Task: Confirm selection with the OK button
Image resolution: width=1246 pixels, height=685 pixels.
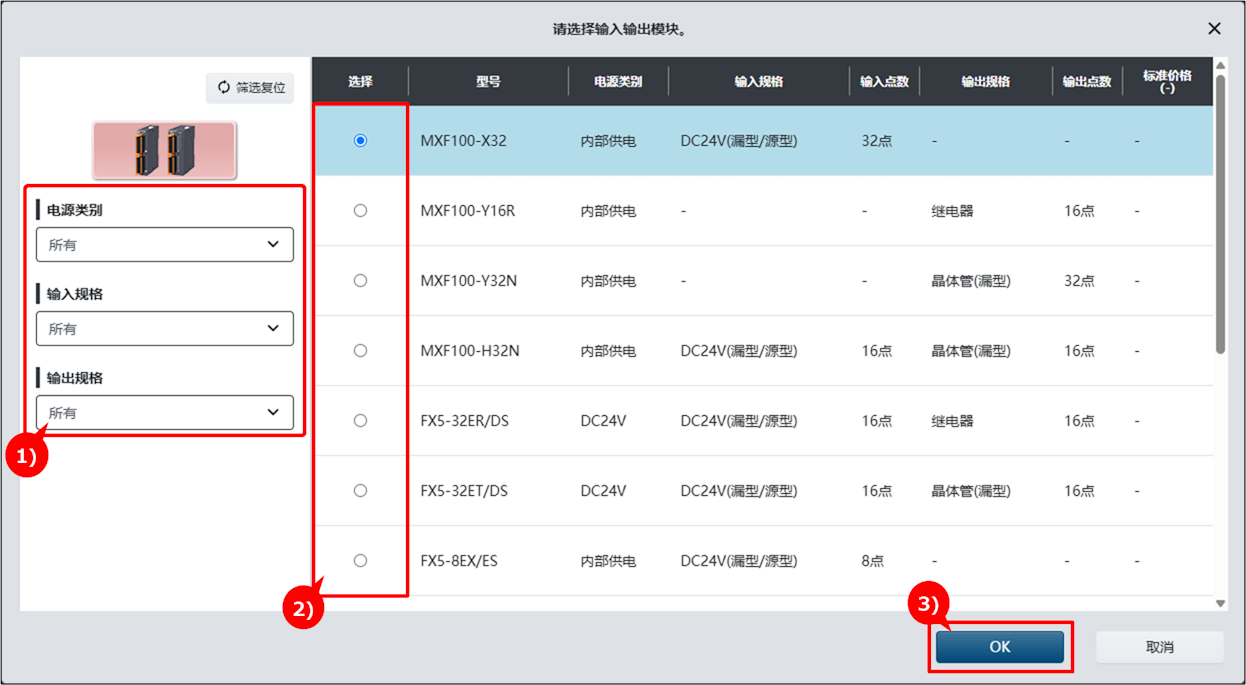Action: pyautogui.click(x=1000, y=647)
